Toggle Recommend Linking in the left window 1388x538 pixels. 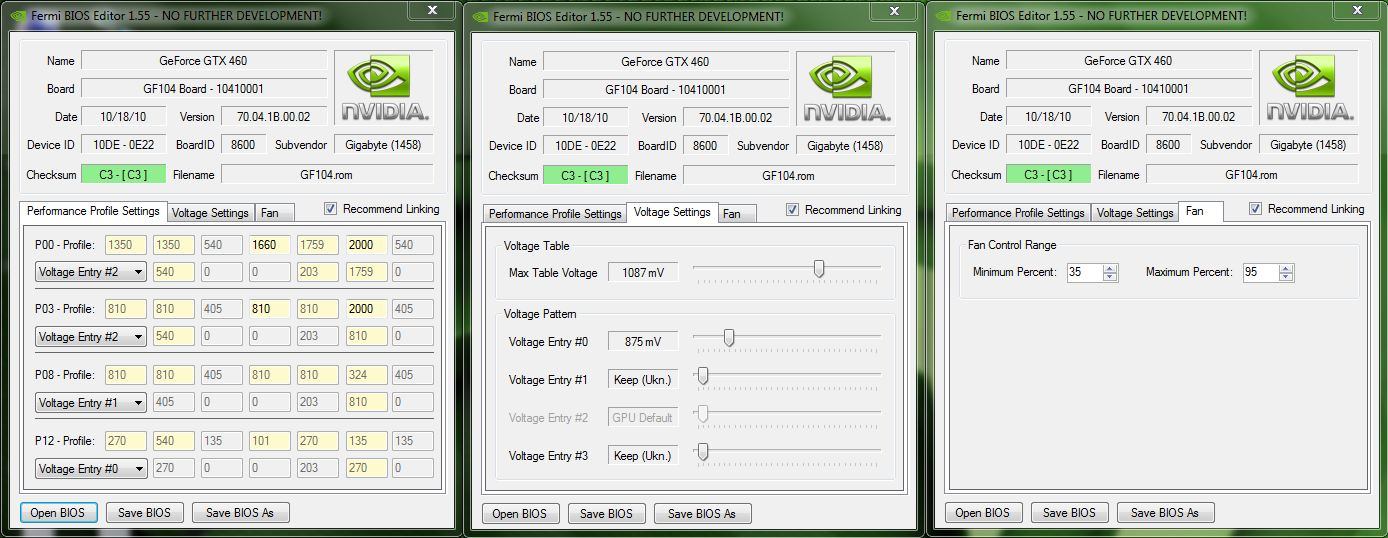click(x=331, y=209)
